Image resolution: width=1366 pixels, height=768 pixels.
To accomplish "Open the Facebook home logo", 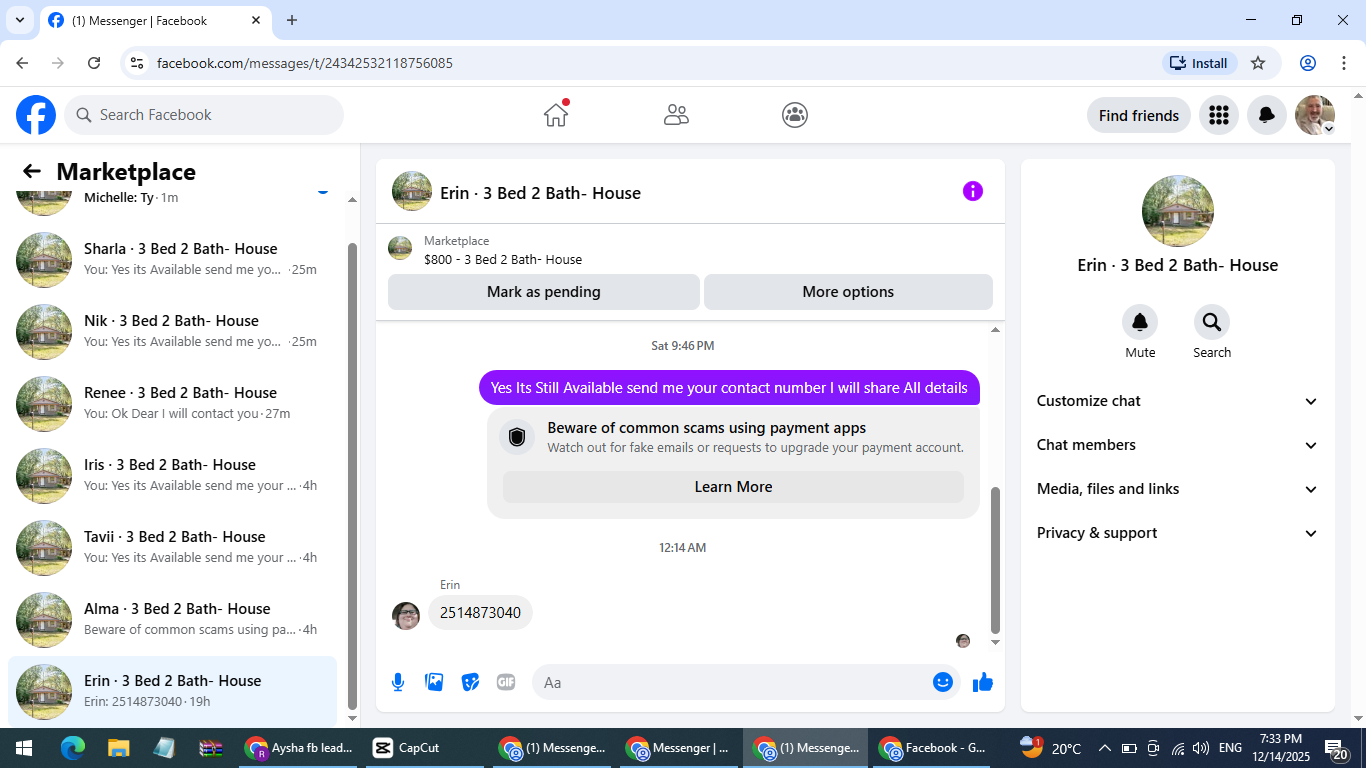I will [36, 115].
